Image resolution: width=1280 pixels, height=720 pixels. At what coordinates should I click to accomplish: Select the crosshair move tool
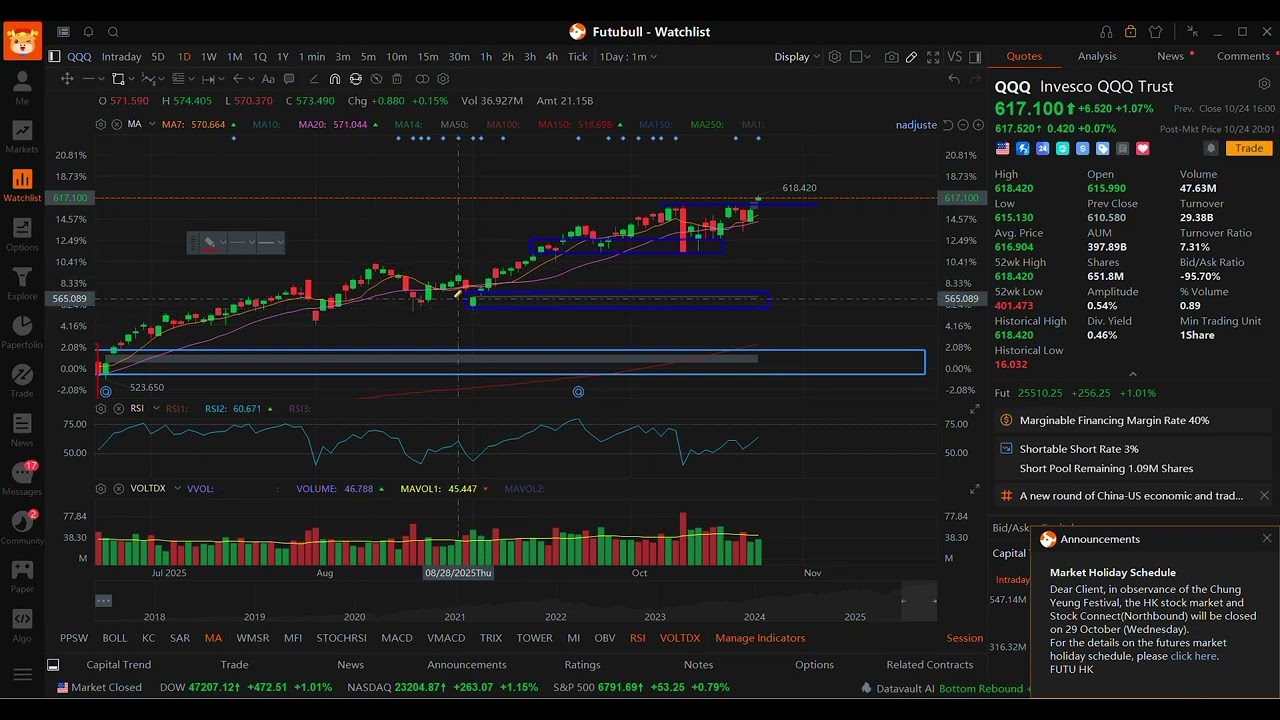click(x=67, y=79)
